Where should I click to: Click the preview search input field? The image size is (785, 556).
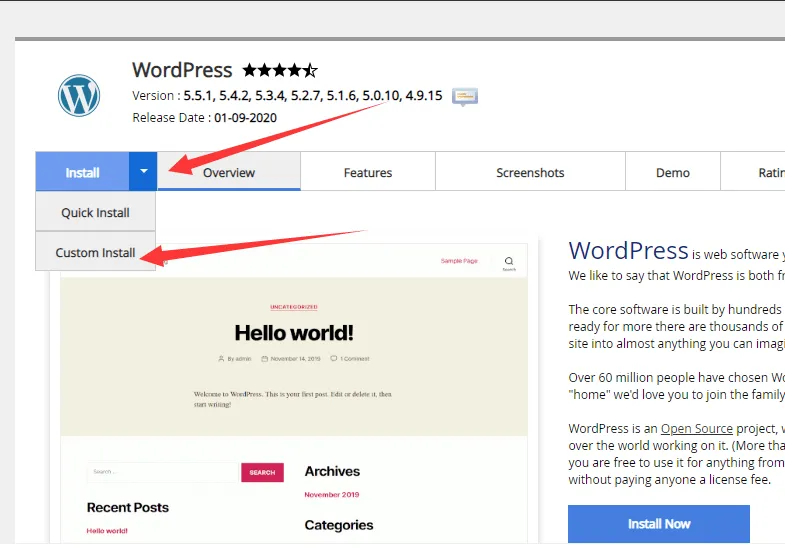click(163, 472)
